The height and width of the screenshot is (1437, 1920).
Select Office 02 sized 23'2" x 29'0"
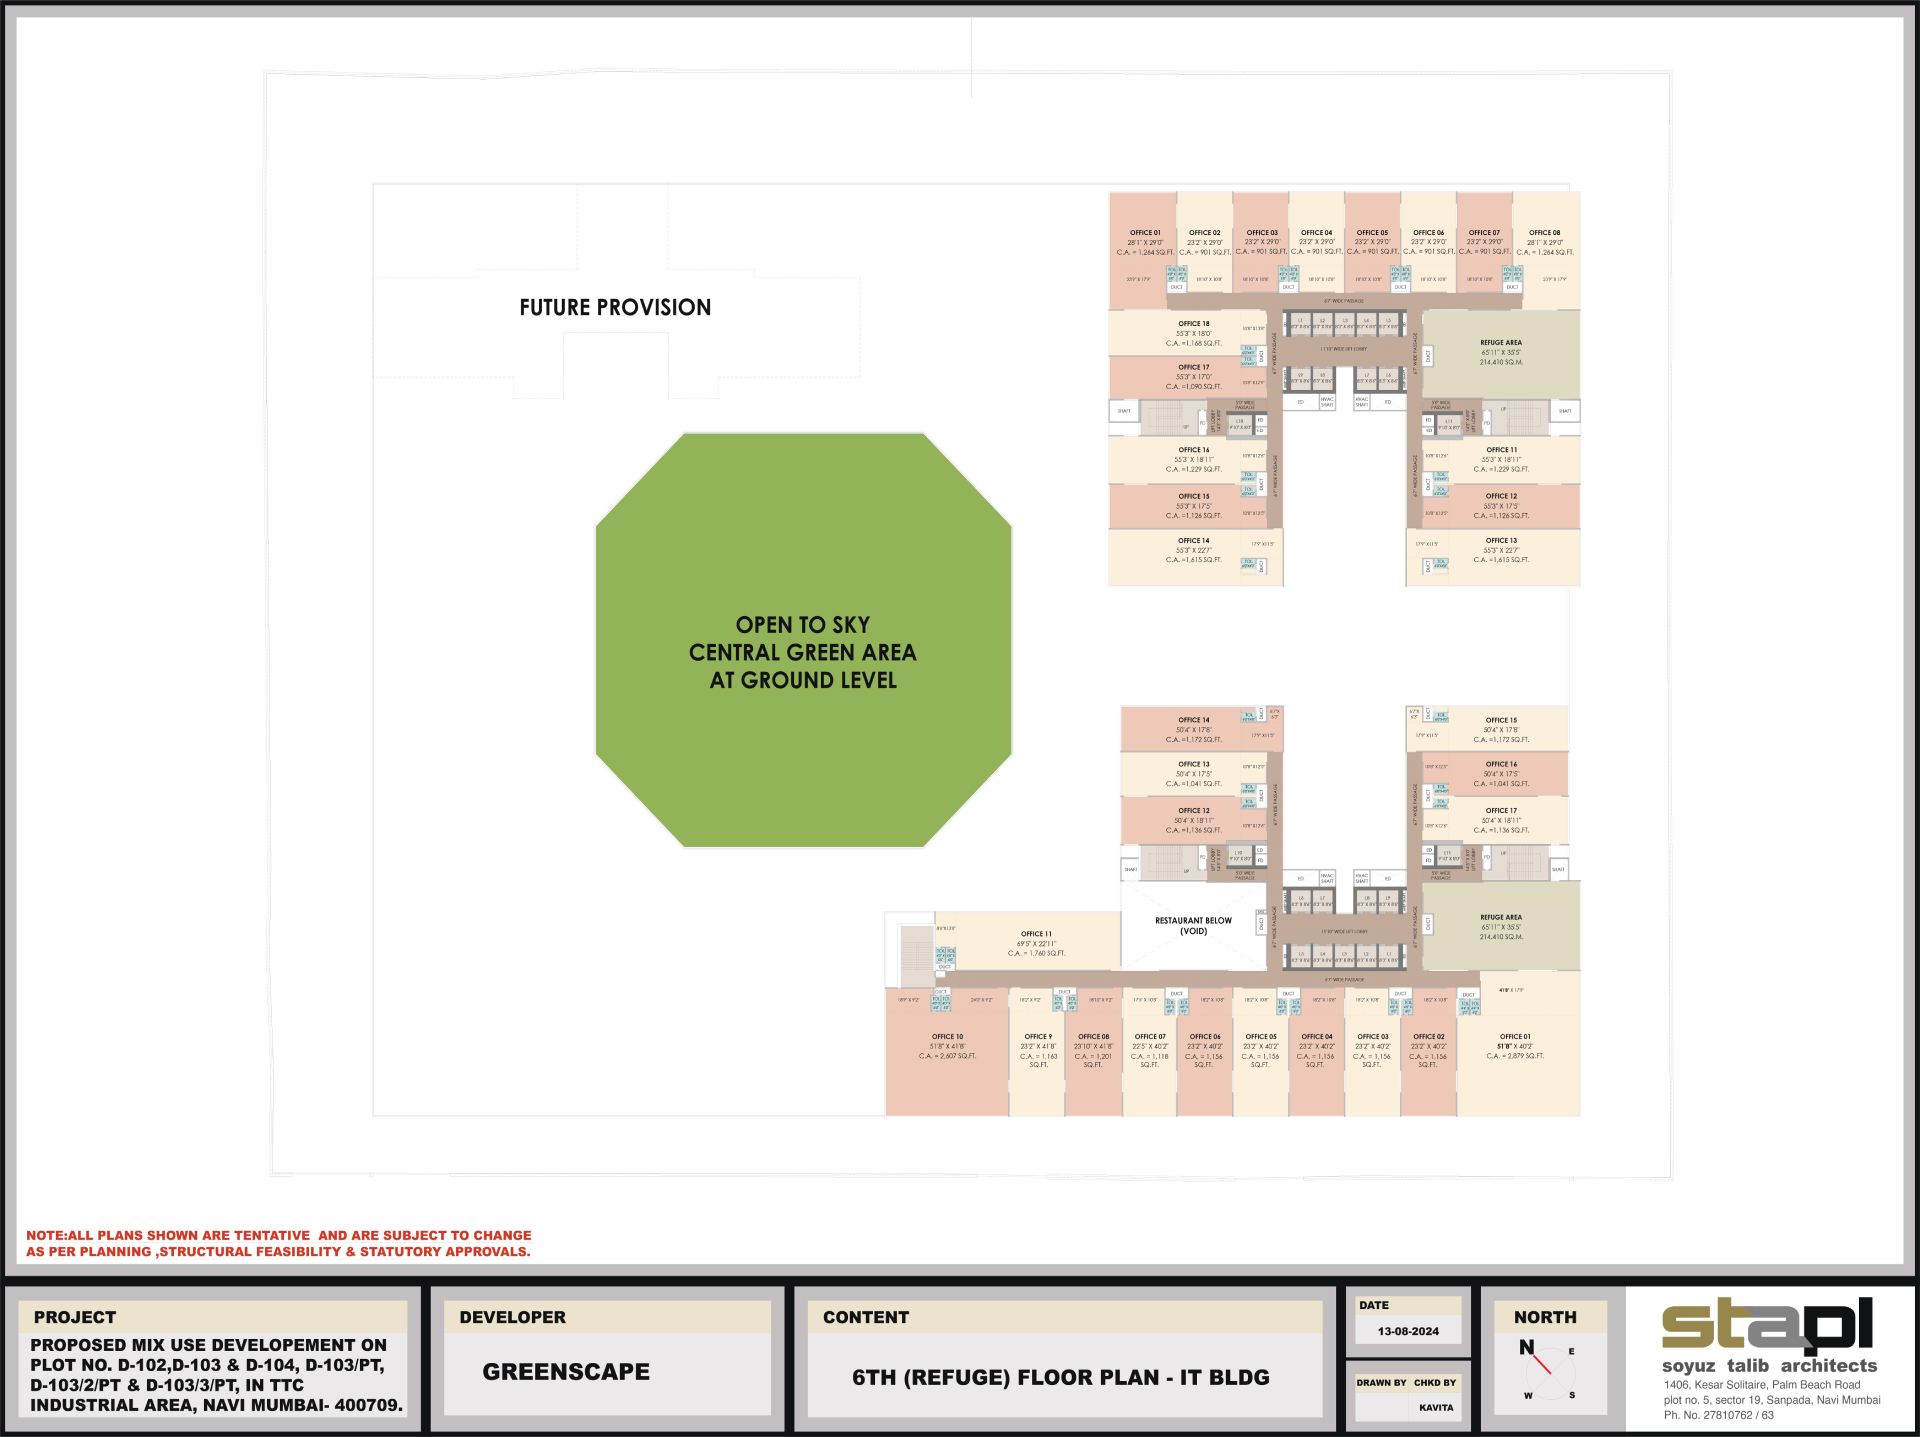1204,242
